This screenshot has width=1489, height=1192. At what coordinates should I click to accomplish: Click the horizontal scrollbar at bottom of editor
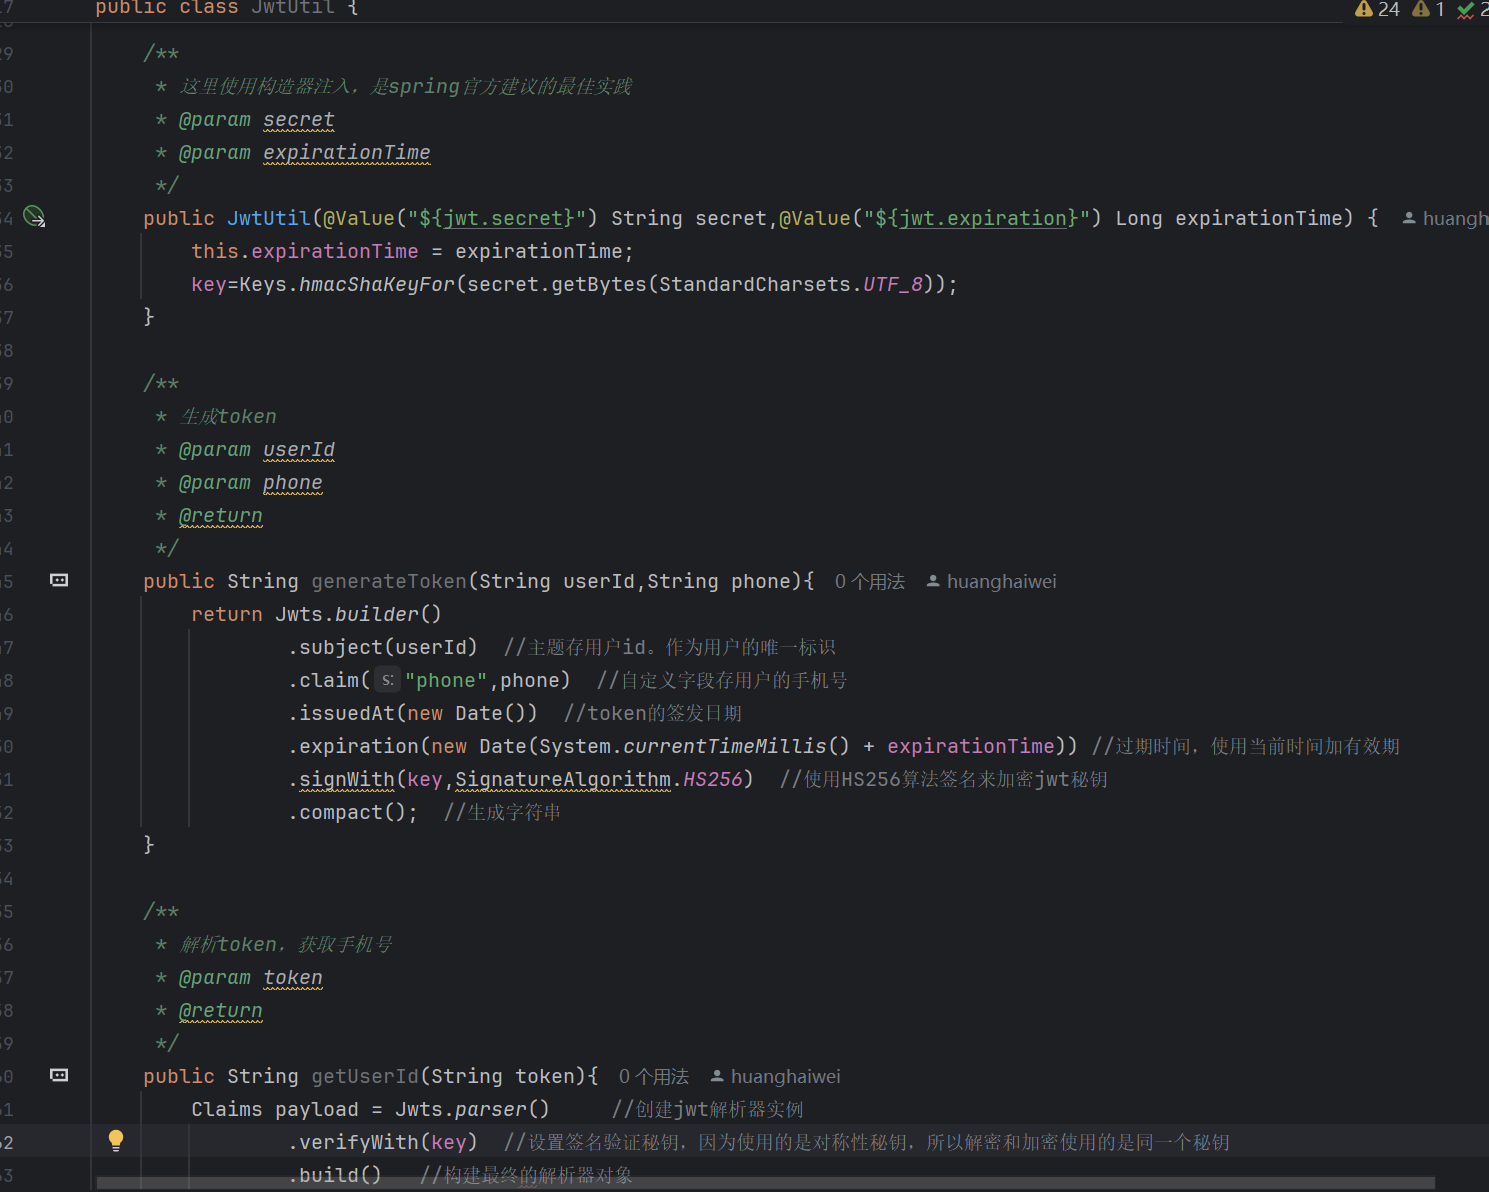(x=765, y=1183)
